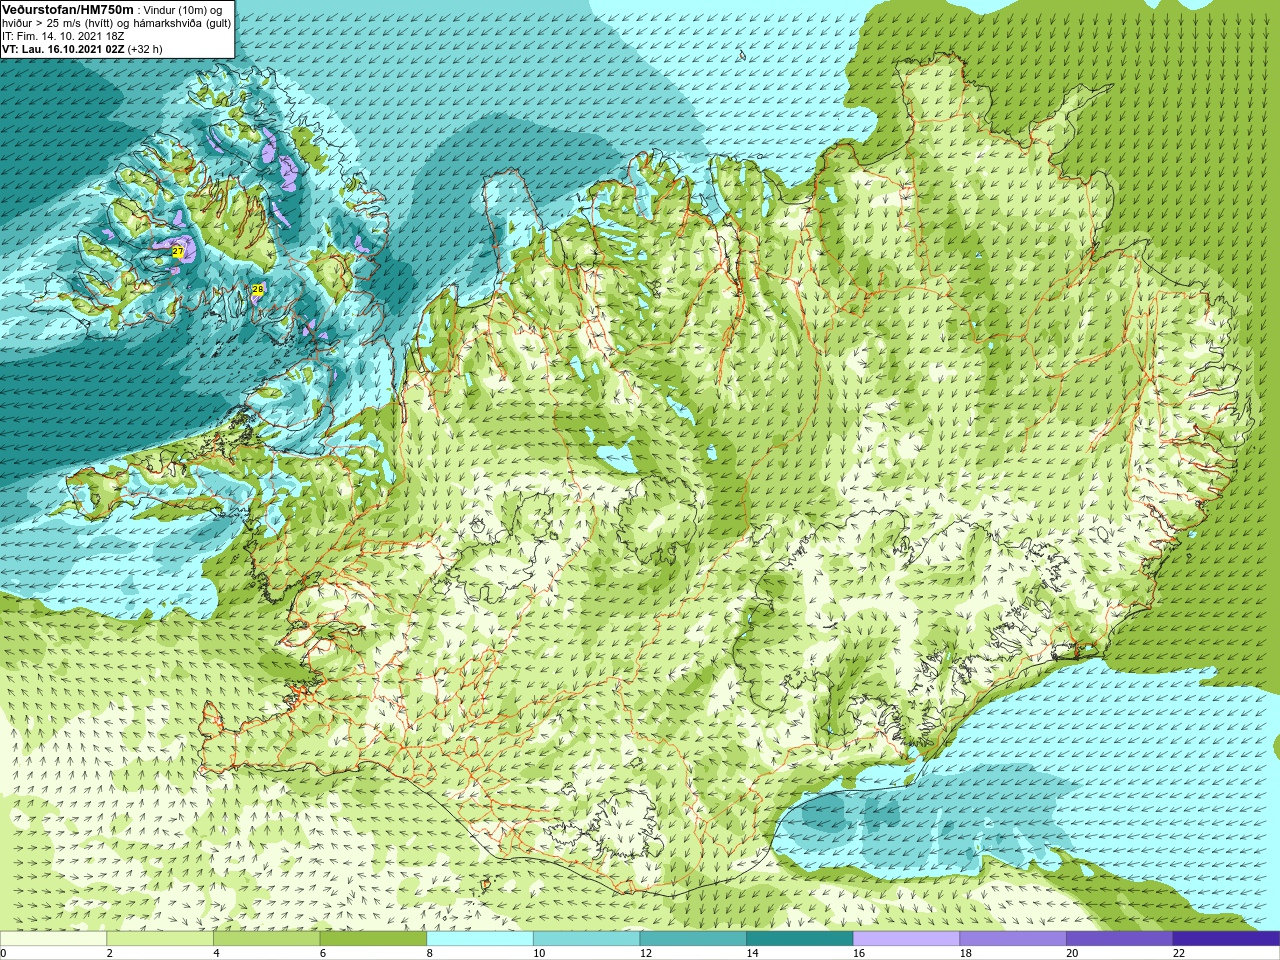The width and height of the screenshot is (1280, 960).
Task: Click the legend scale number 8
Action: point(429,953)
